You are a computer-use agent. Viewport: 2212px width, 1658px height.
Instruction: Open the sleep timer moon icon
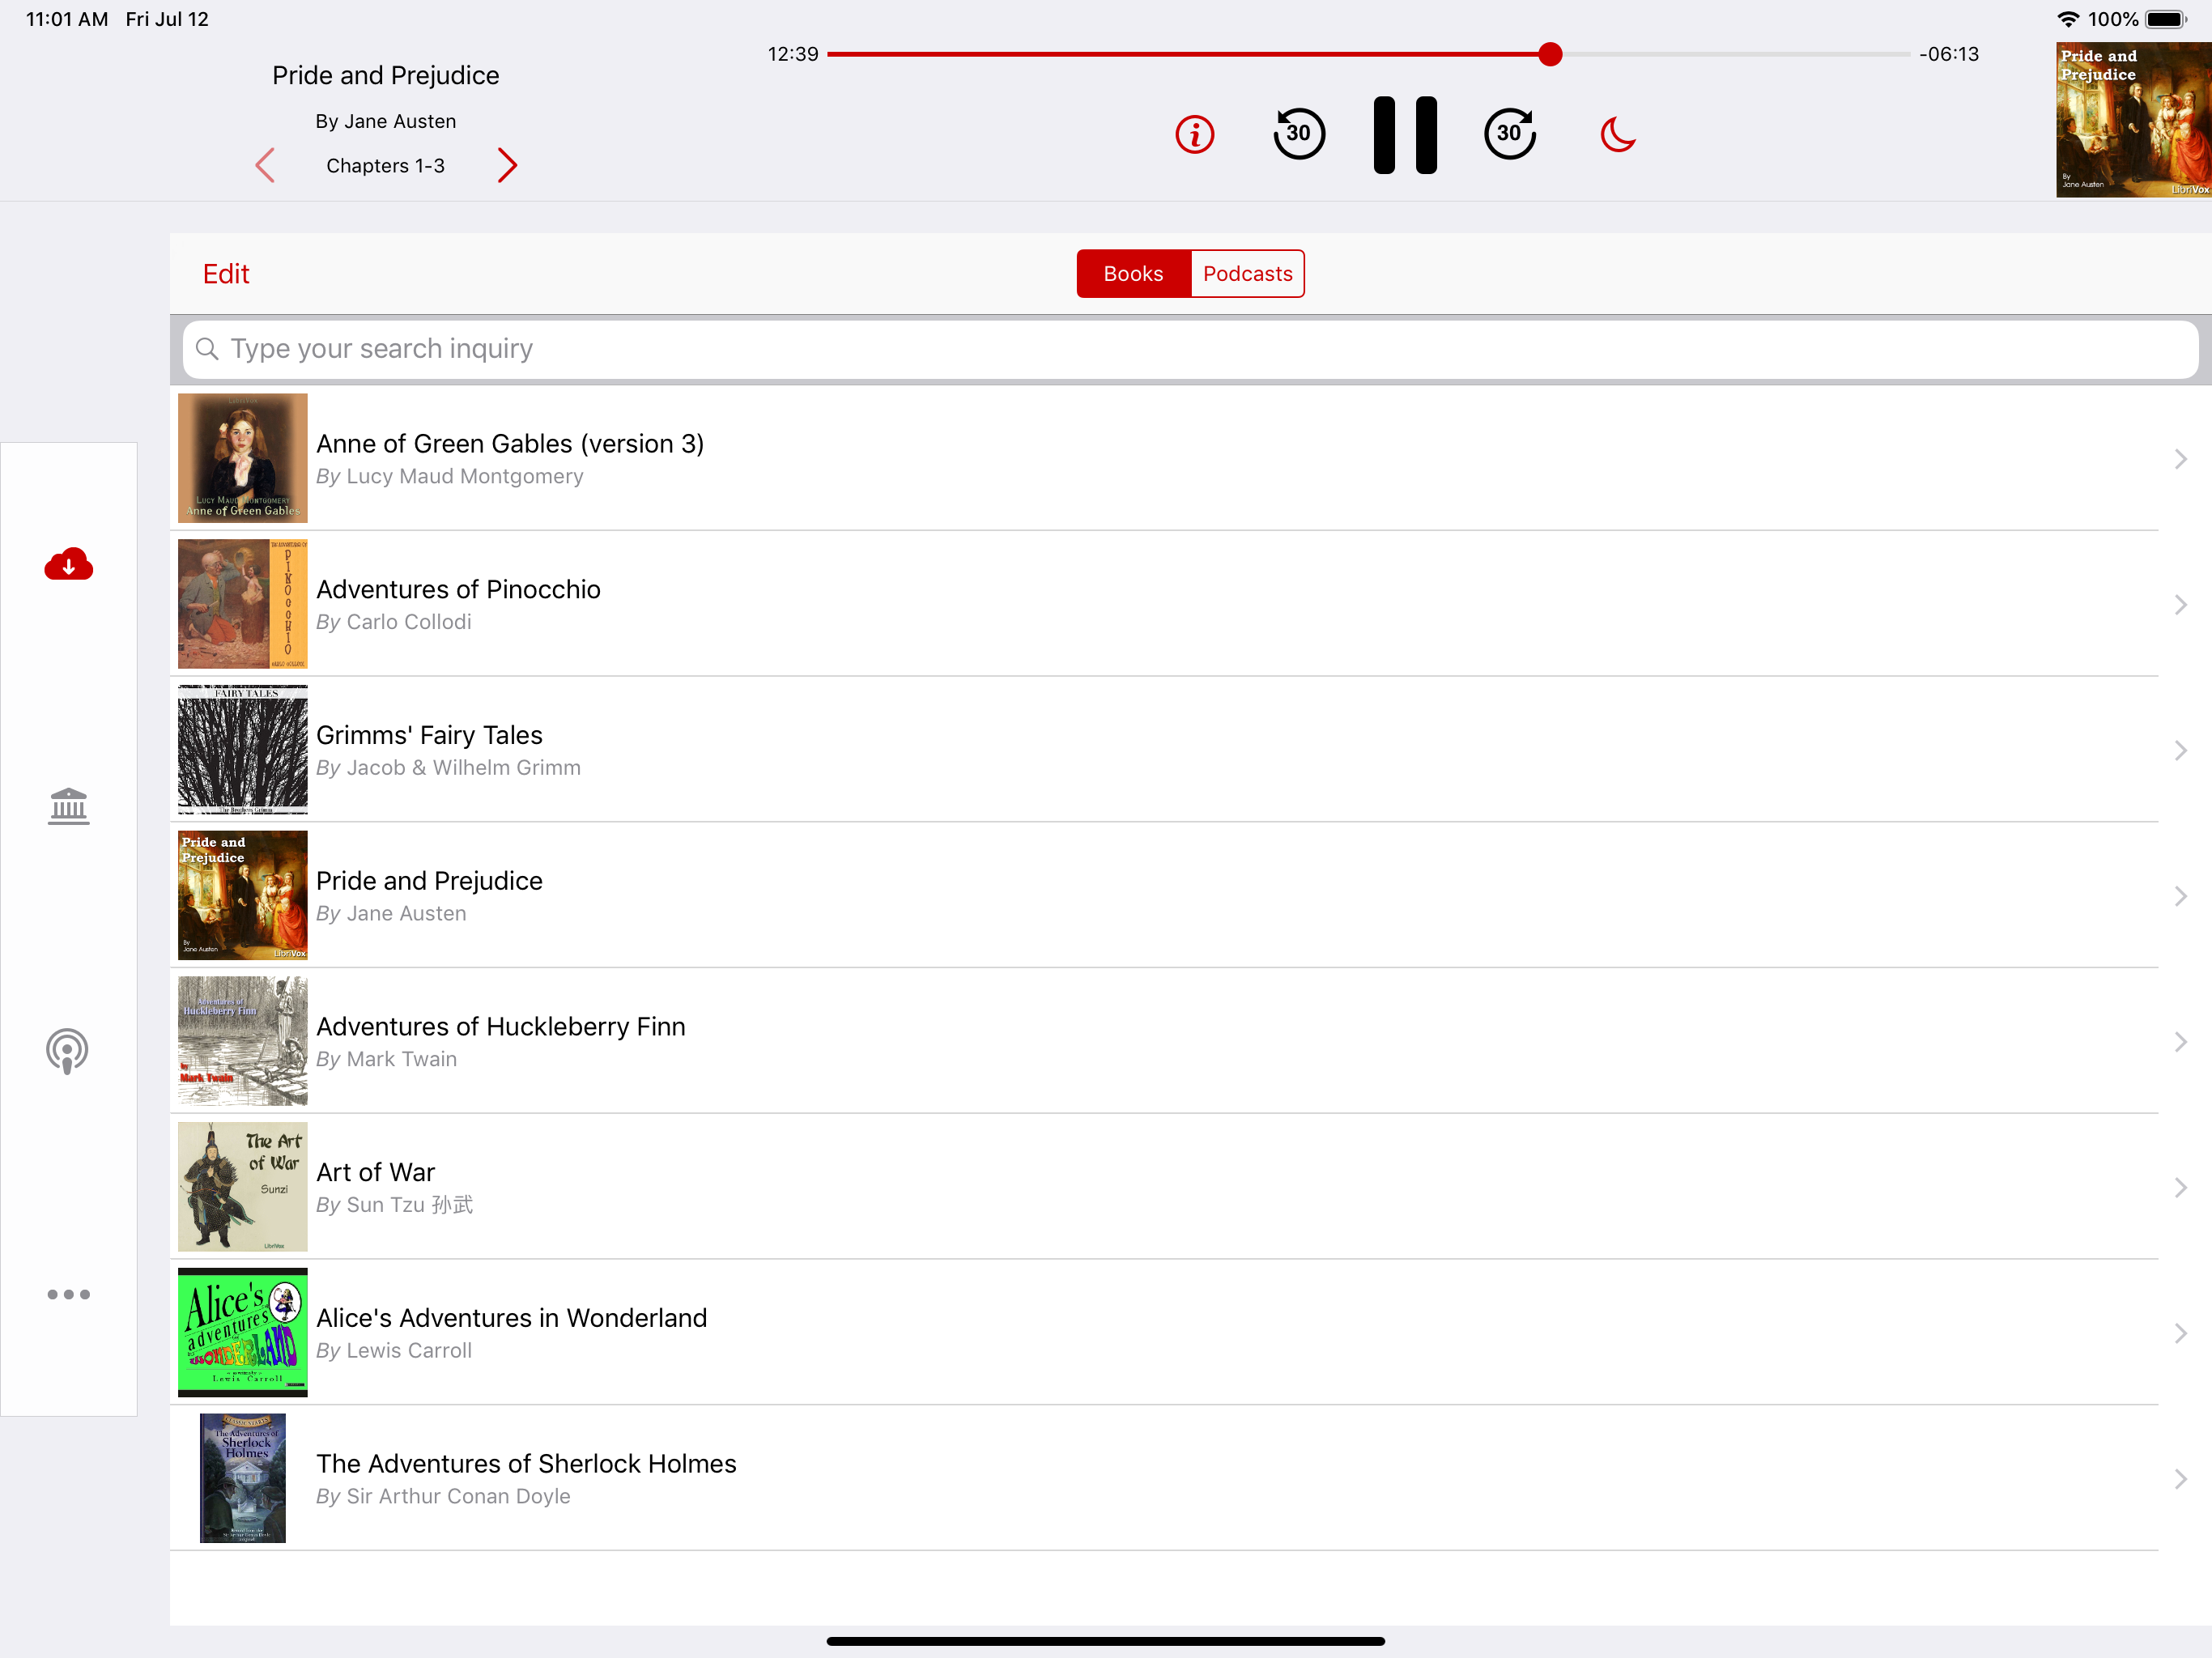pyautogui.click(x=1617, y=134)
